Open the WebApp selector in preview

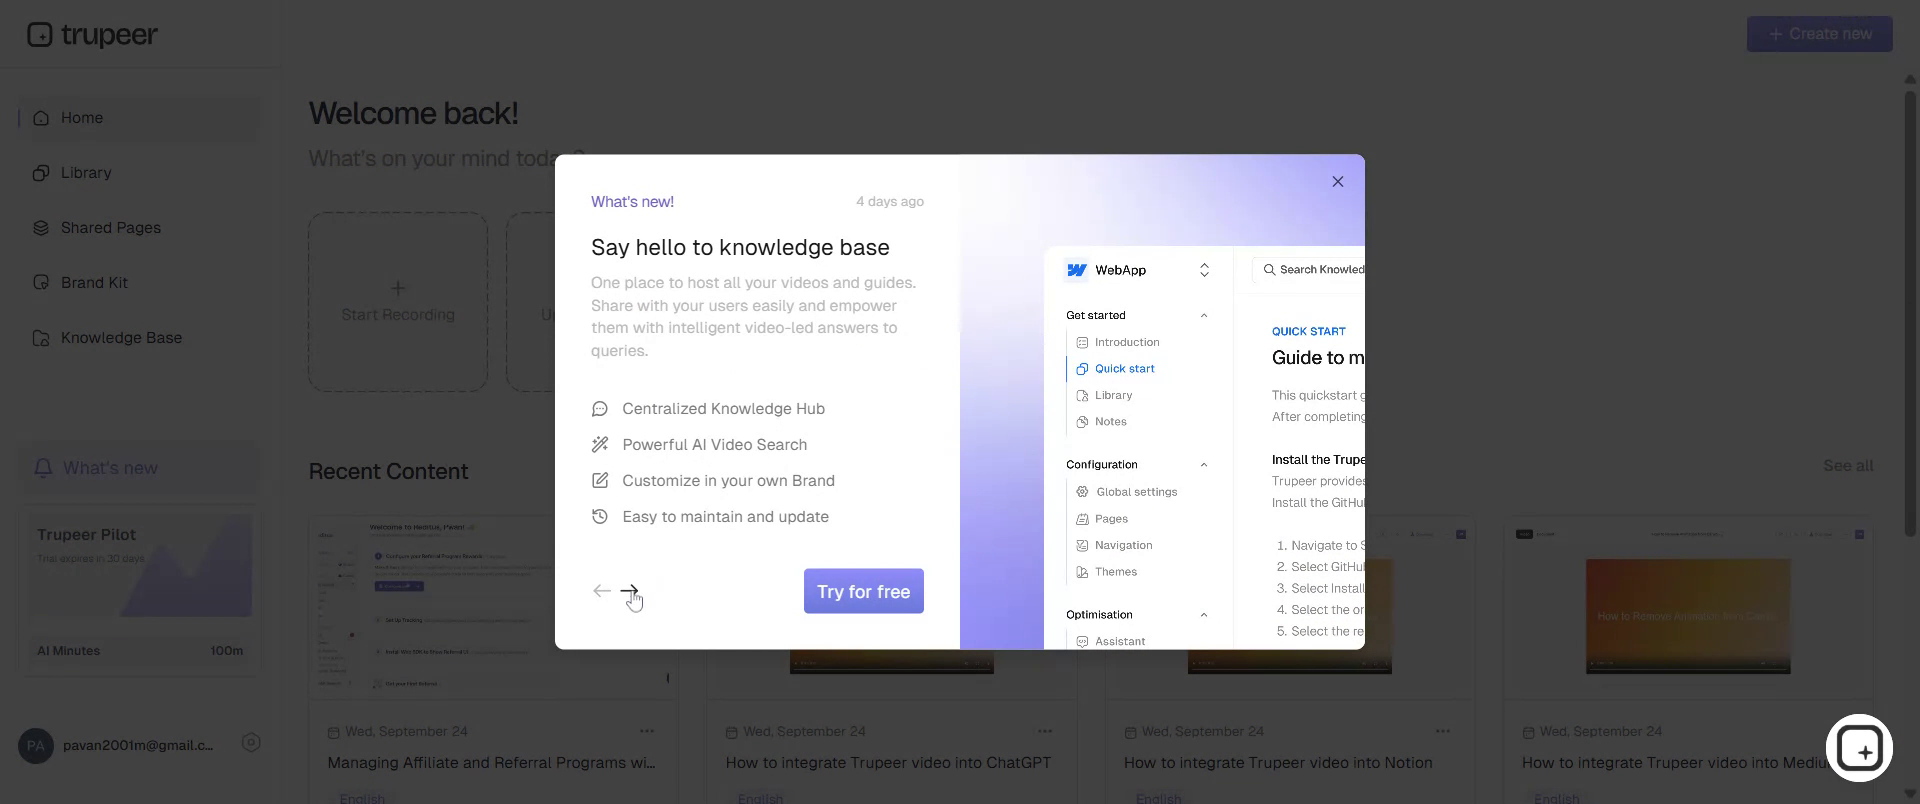click(x=1138, y=270)
